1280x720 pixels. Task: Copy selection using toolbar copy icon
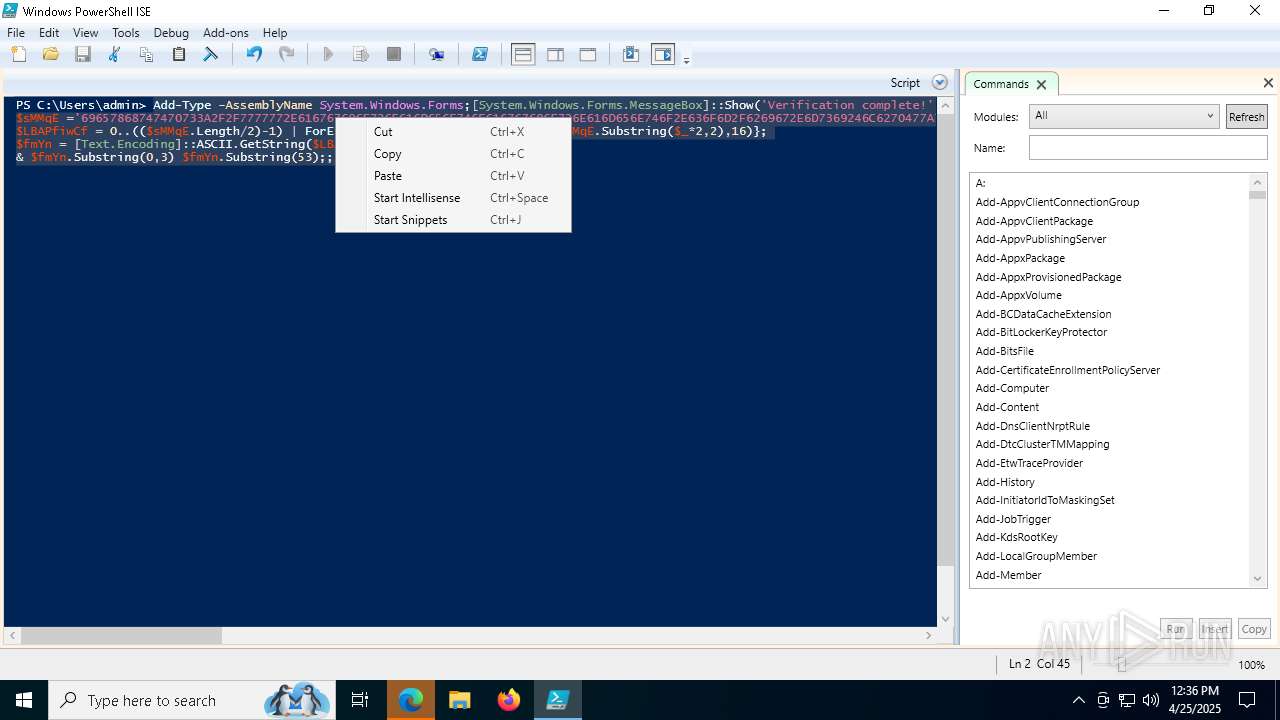(147, 55)
